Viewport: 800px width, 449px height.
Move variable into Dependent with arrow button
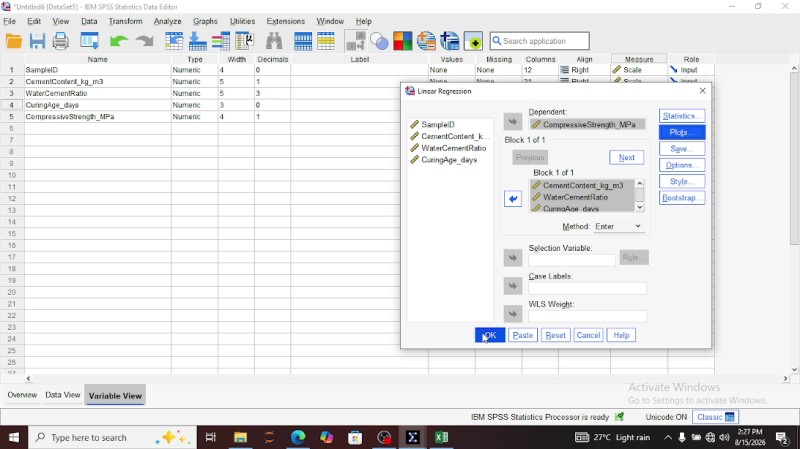[513, 121]
